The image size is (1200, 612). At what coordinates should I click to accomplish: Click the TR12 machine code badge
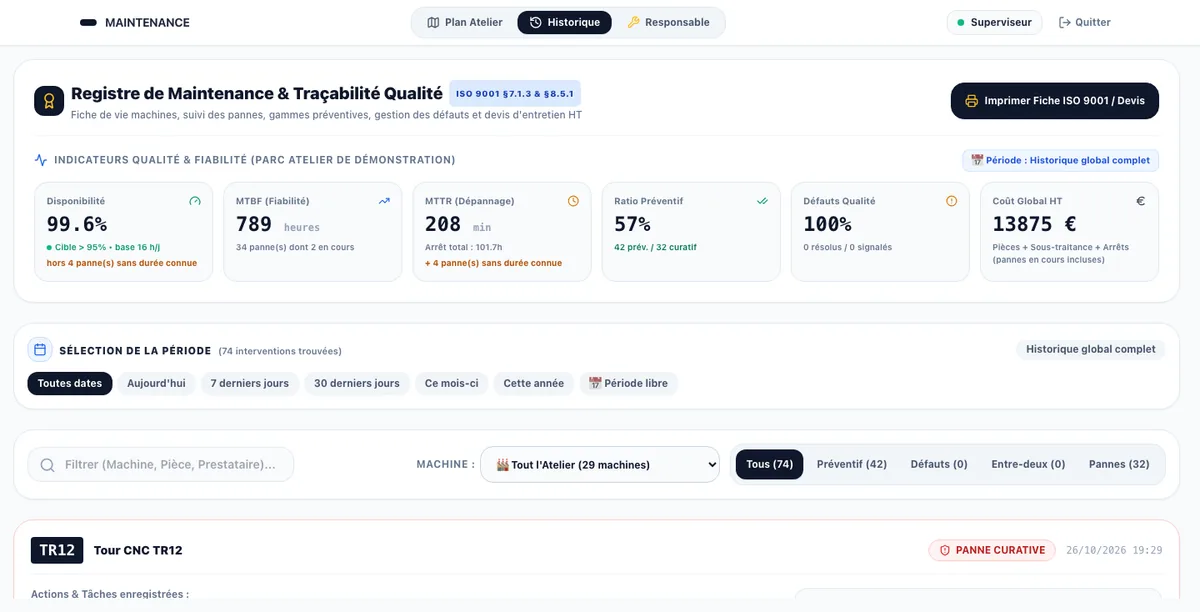(x=57, y=550)
